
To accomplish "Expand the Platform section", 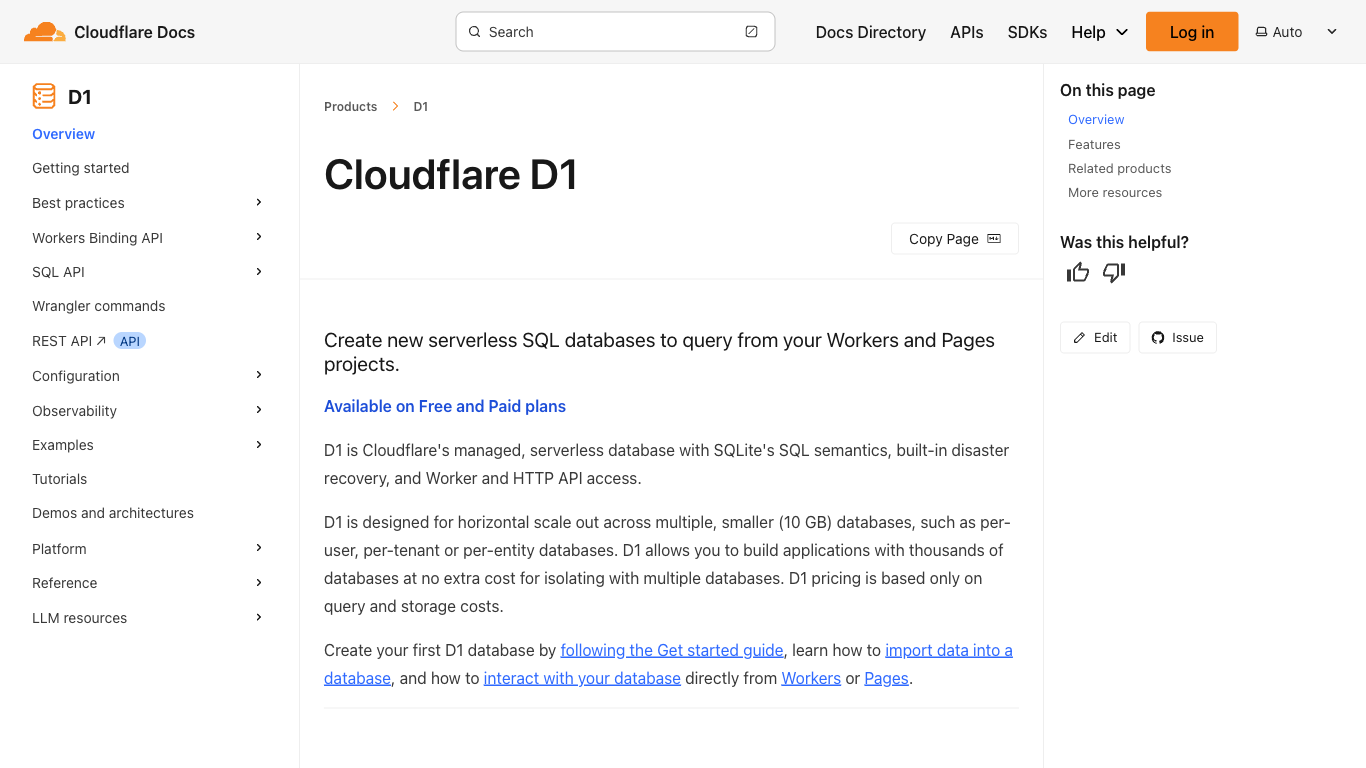I will pos(258,548).
